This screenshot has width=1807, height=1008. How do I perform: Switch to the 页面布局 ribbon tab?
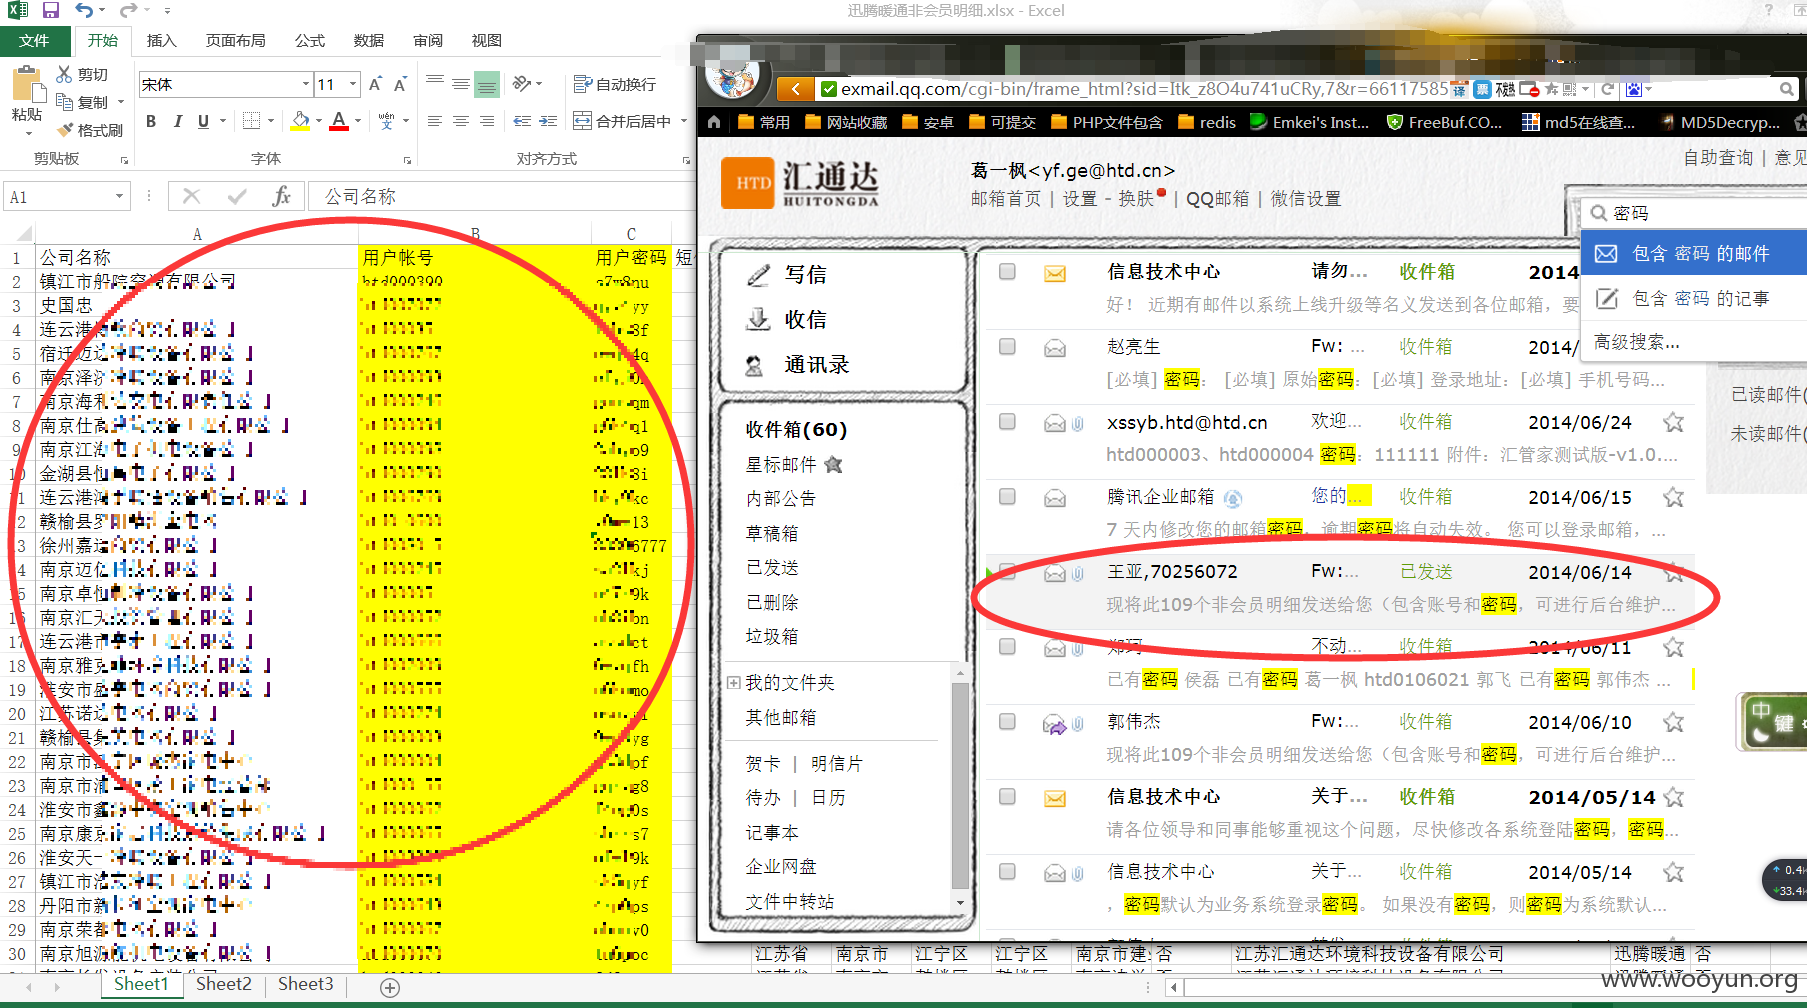[235, 40]
